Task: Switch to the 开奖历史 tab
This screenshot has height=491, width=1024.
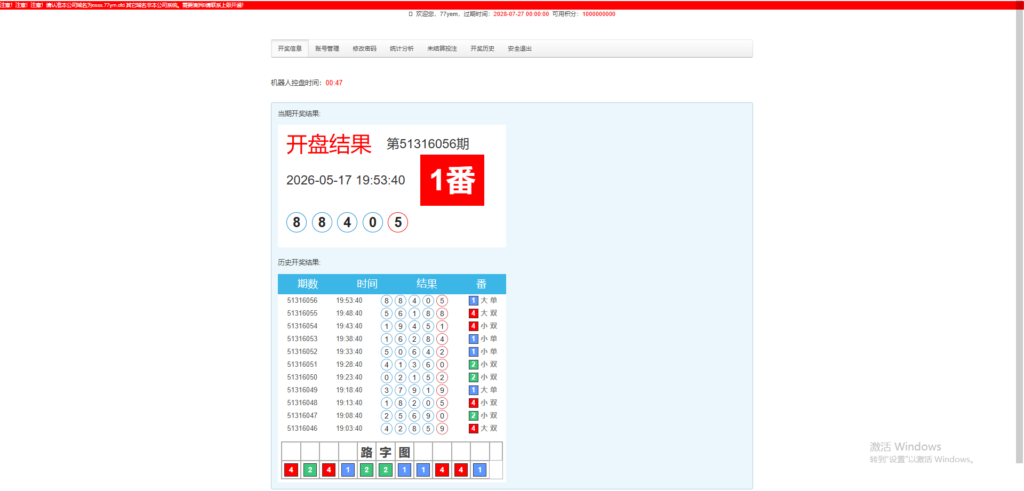Action: point(483,48)
